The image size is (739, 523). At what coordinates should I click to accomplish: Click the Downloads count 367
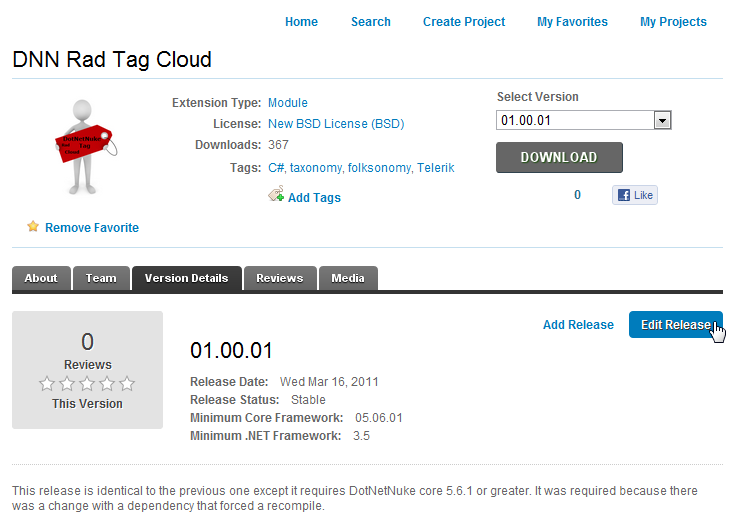[x=278, y=145]
